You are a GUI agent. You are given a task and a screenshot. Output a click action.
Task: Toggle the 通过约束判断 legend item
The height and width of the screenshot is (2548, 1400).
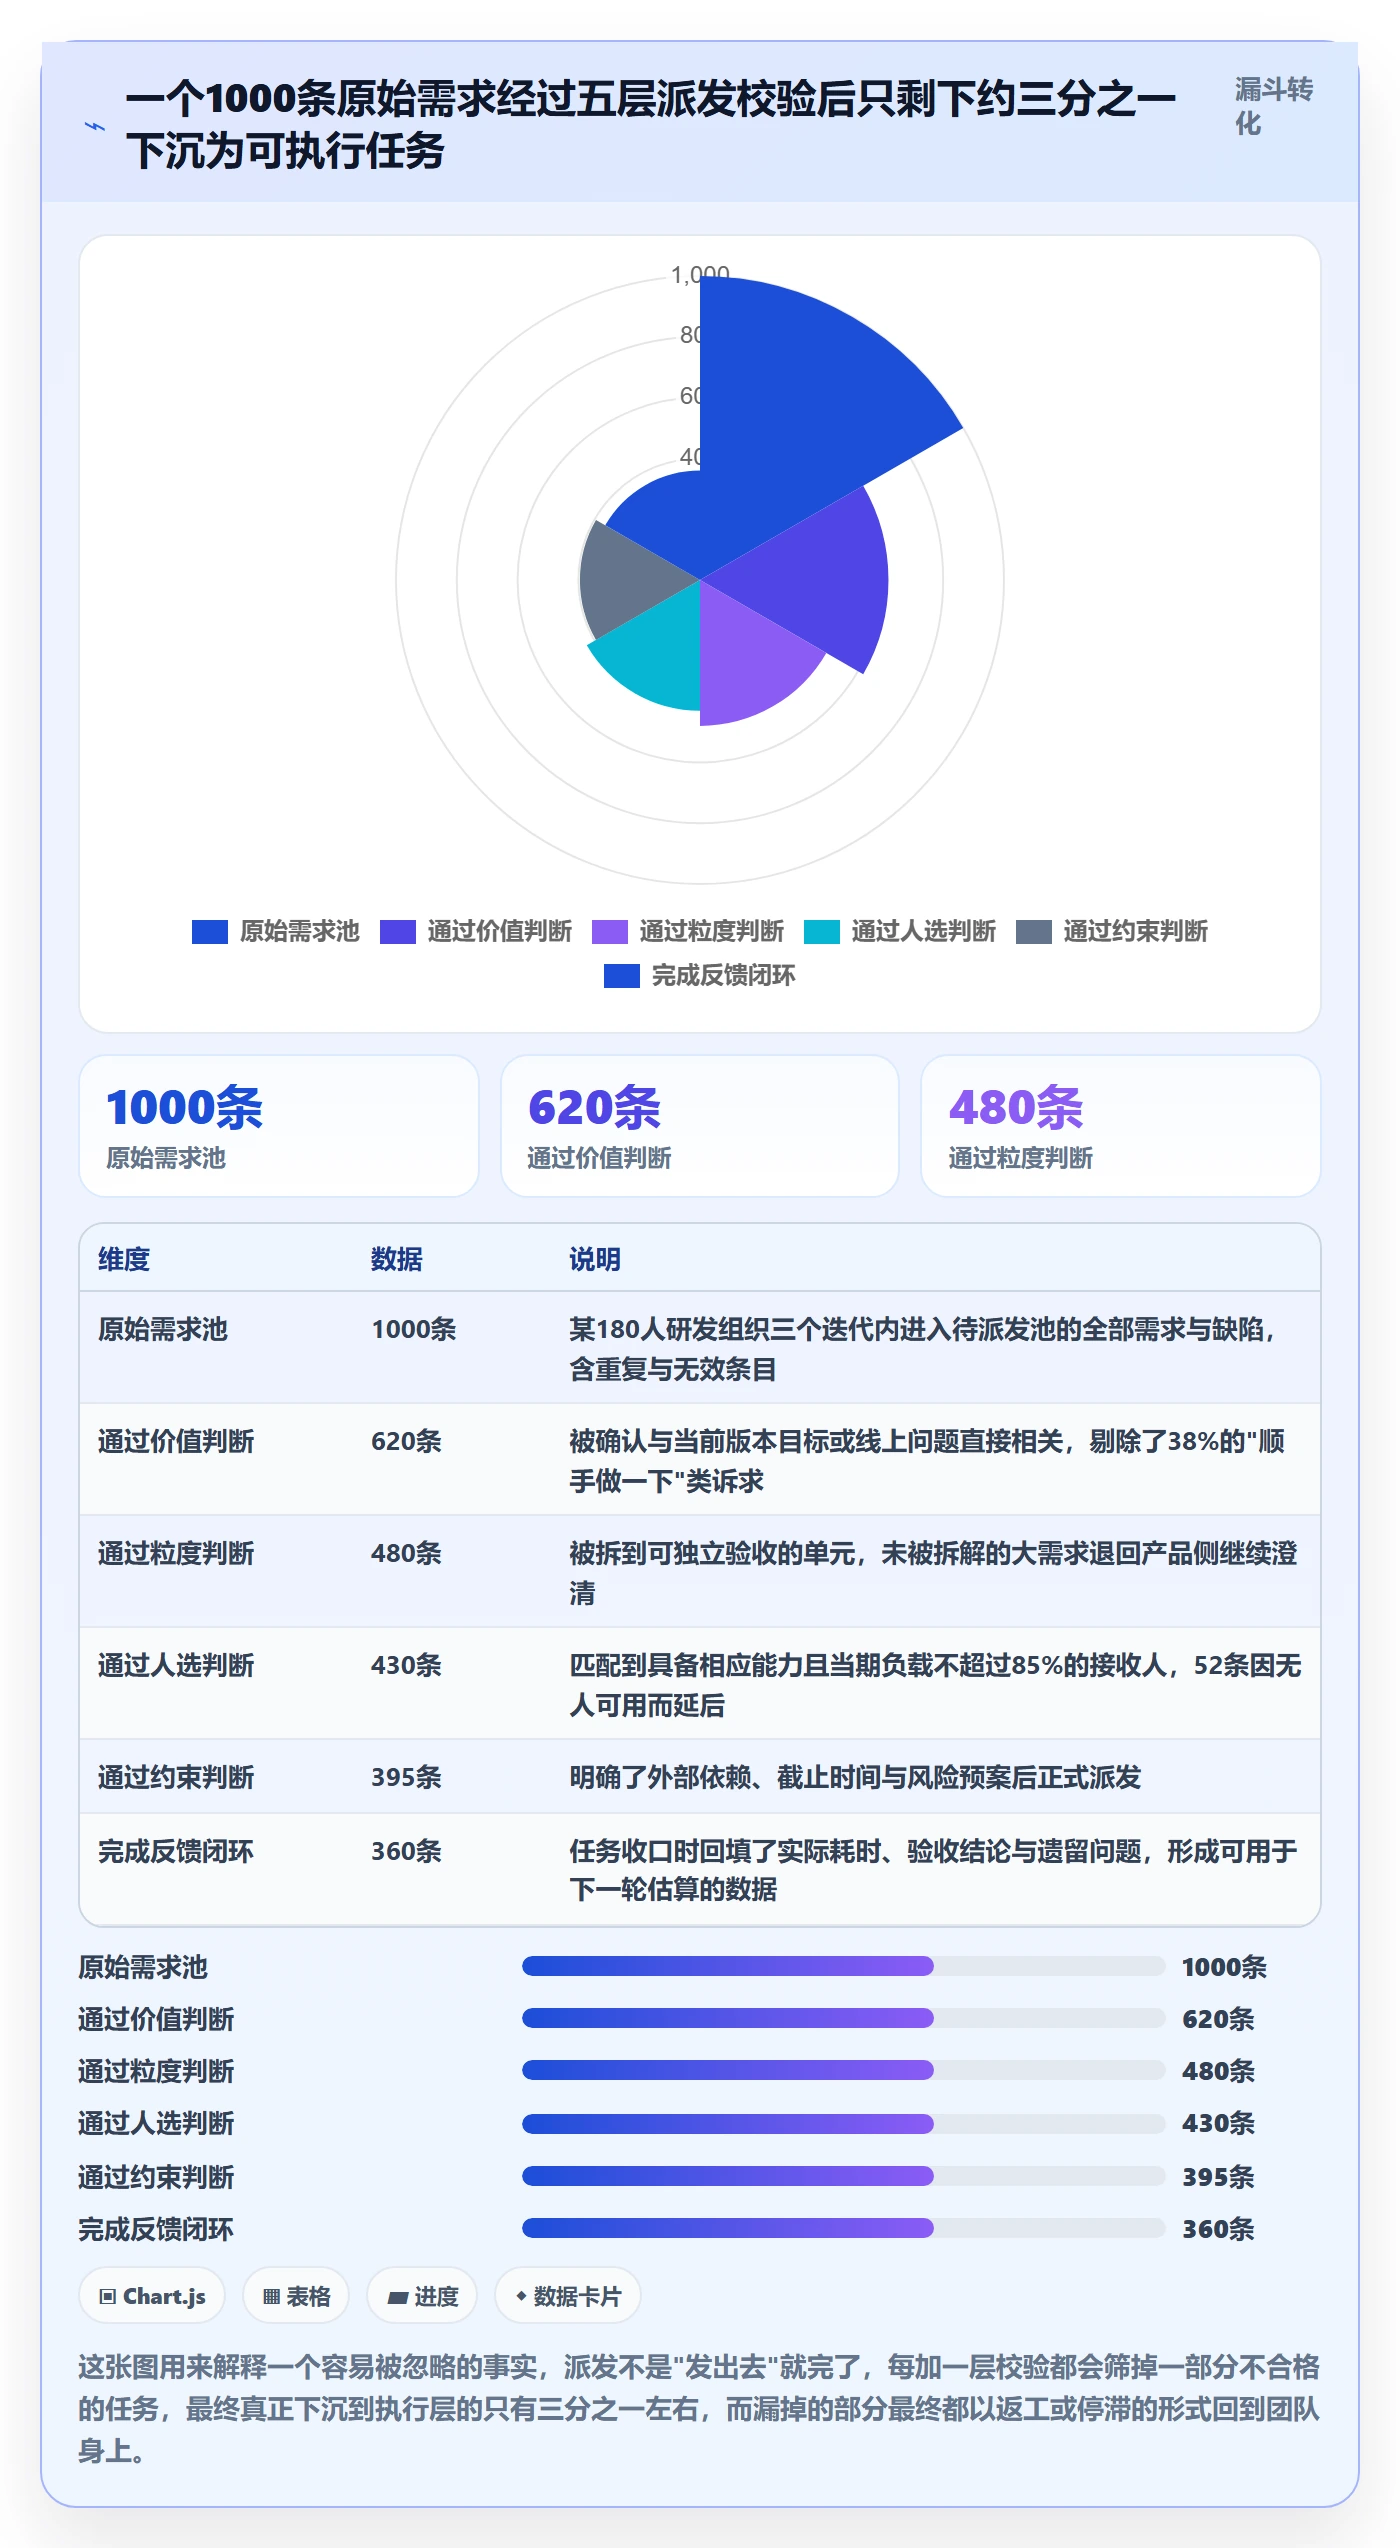(1112, 932)
